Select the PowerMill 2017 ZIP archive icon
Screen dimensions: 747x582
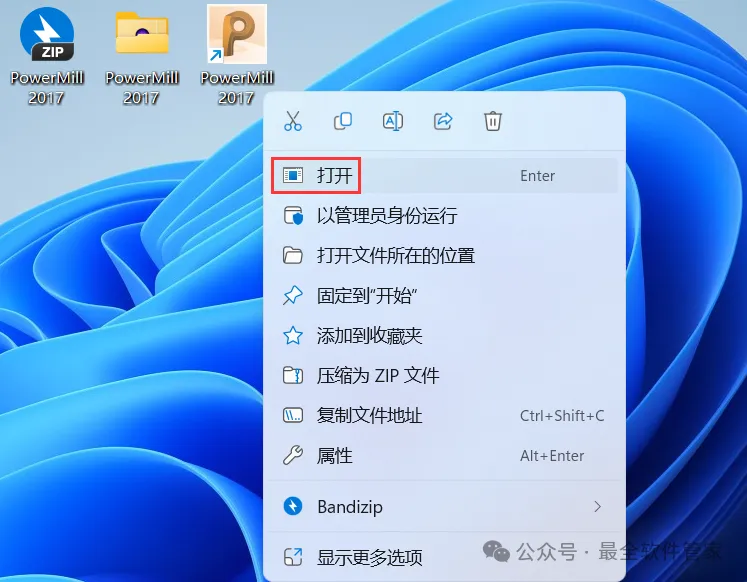click(x=47, y=56)
